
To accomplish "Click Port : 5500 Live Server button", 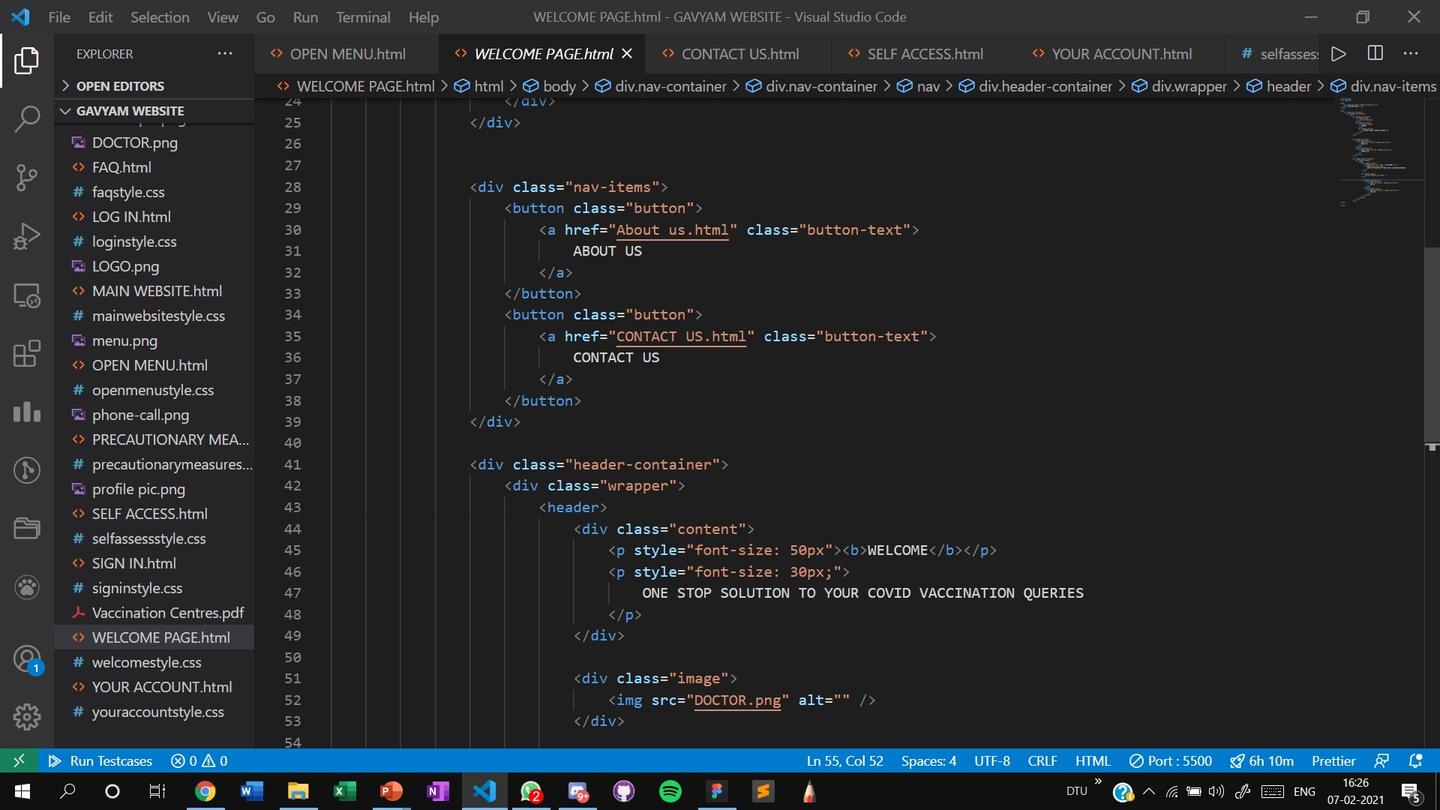I will 1170,761.
